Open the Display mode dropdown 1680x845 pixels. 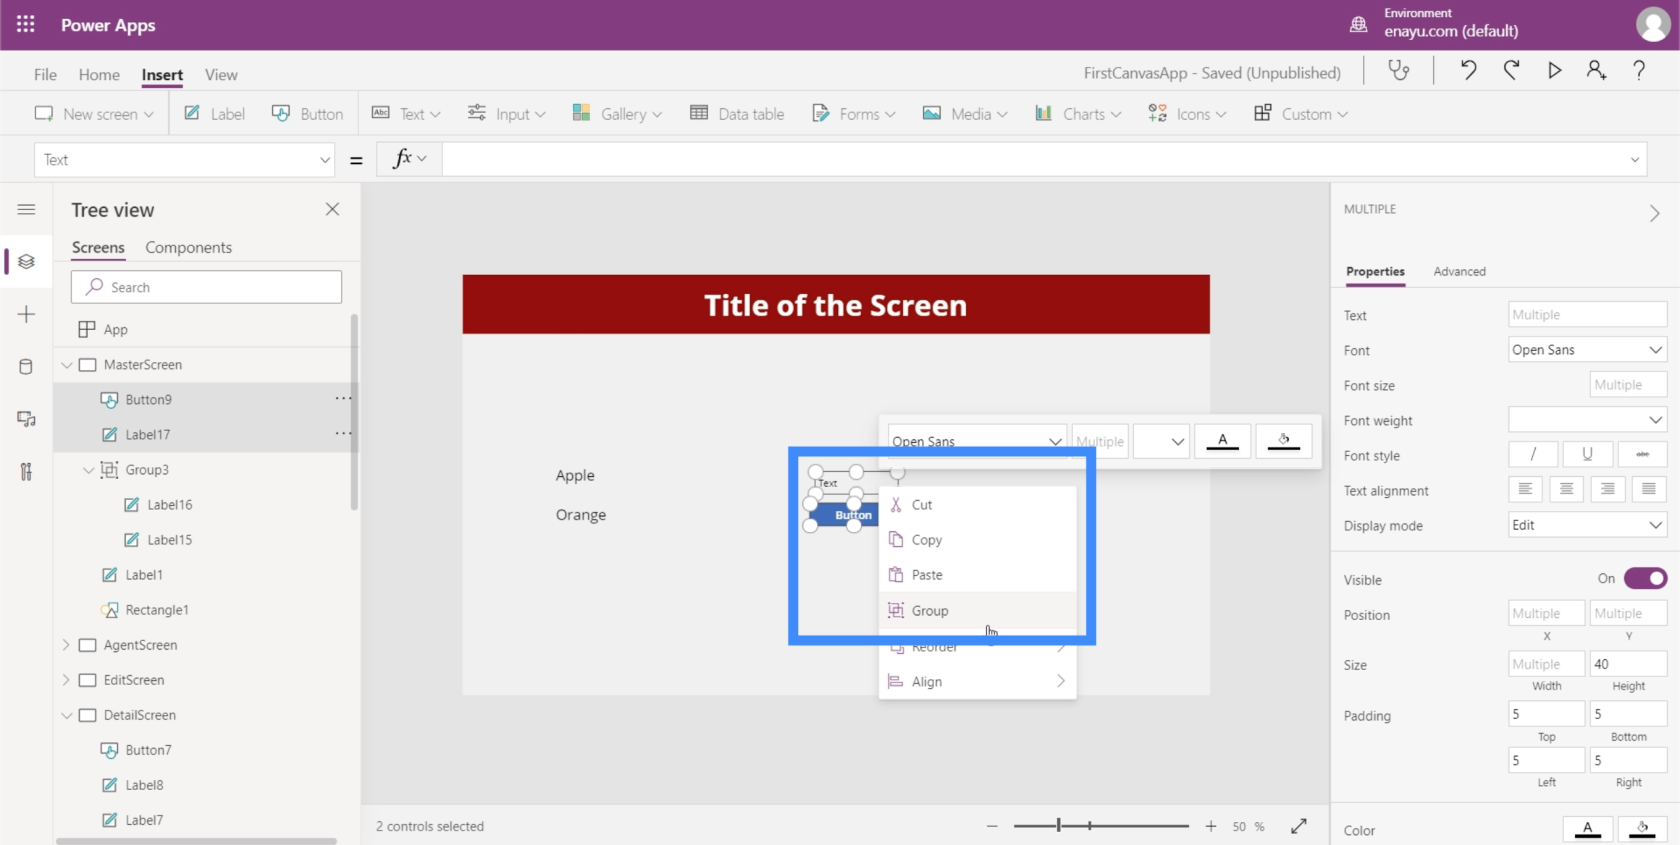coord(1587,525)
